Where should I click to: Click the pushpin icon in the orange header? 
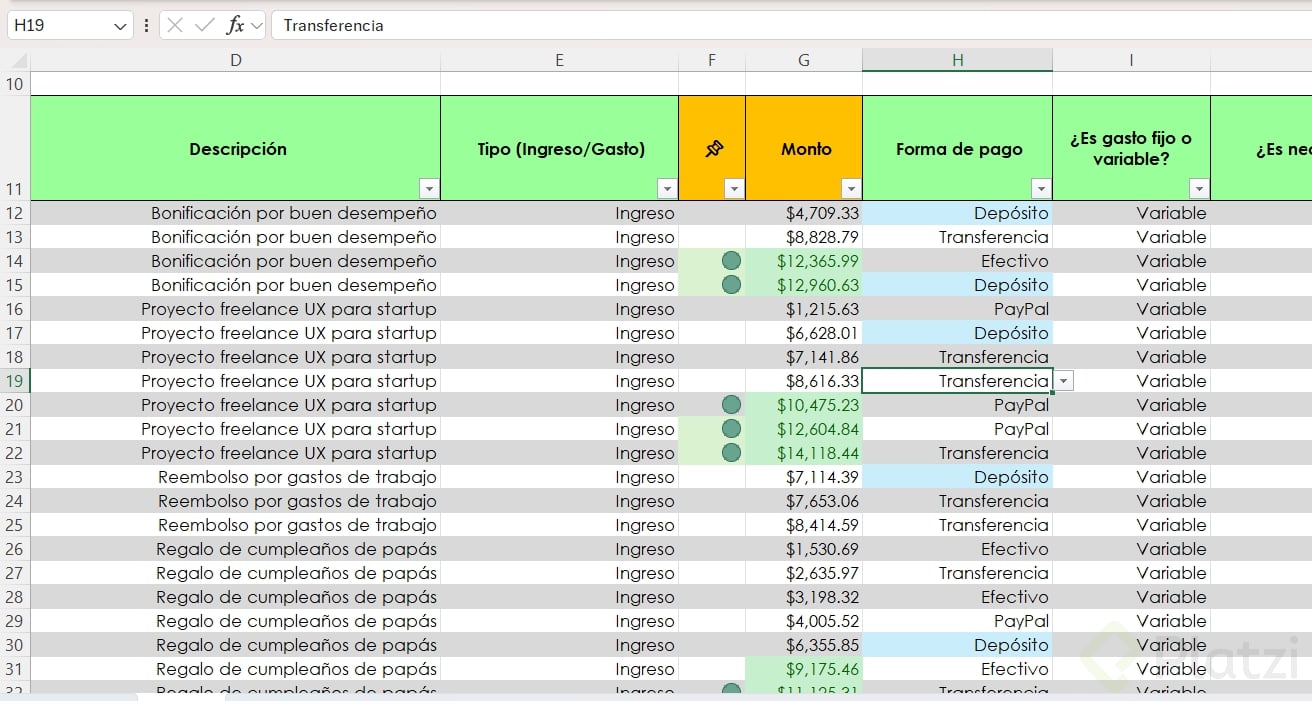tap(712, 149)
